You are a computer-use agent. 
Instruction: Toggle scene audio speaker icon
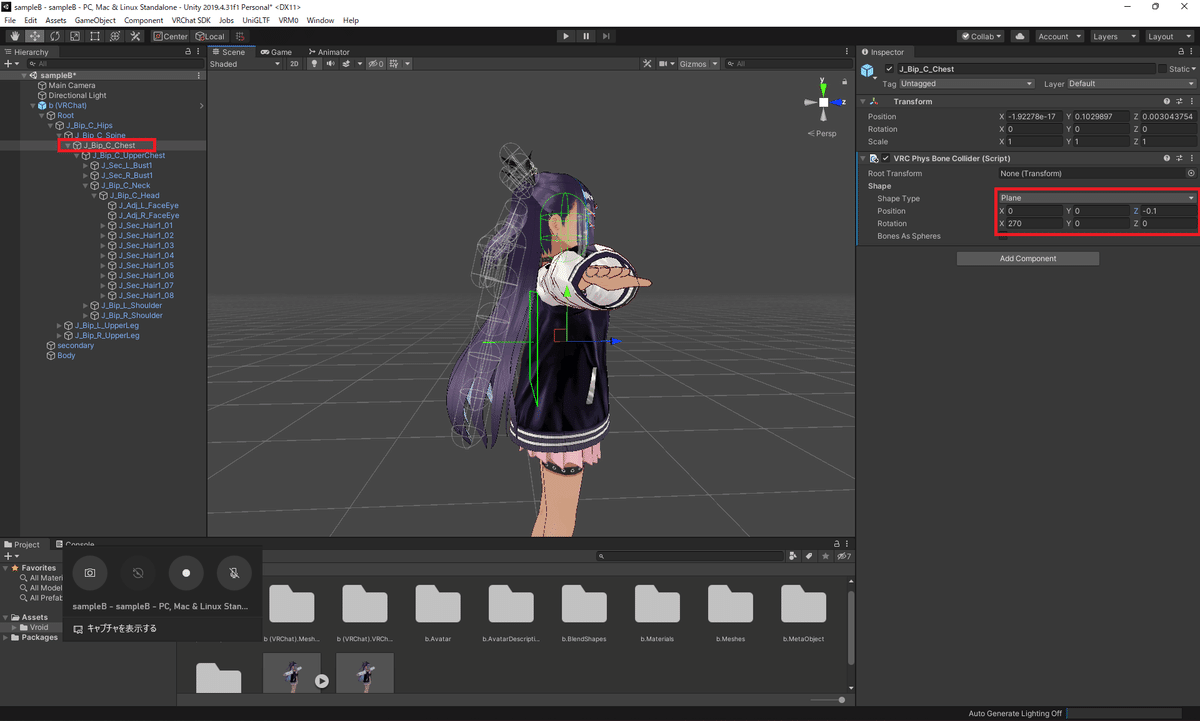pyautogui.click(x=329, y=64)
